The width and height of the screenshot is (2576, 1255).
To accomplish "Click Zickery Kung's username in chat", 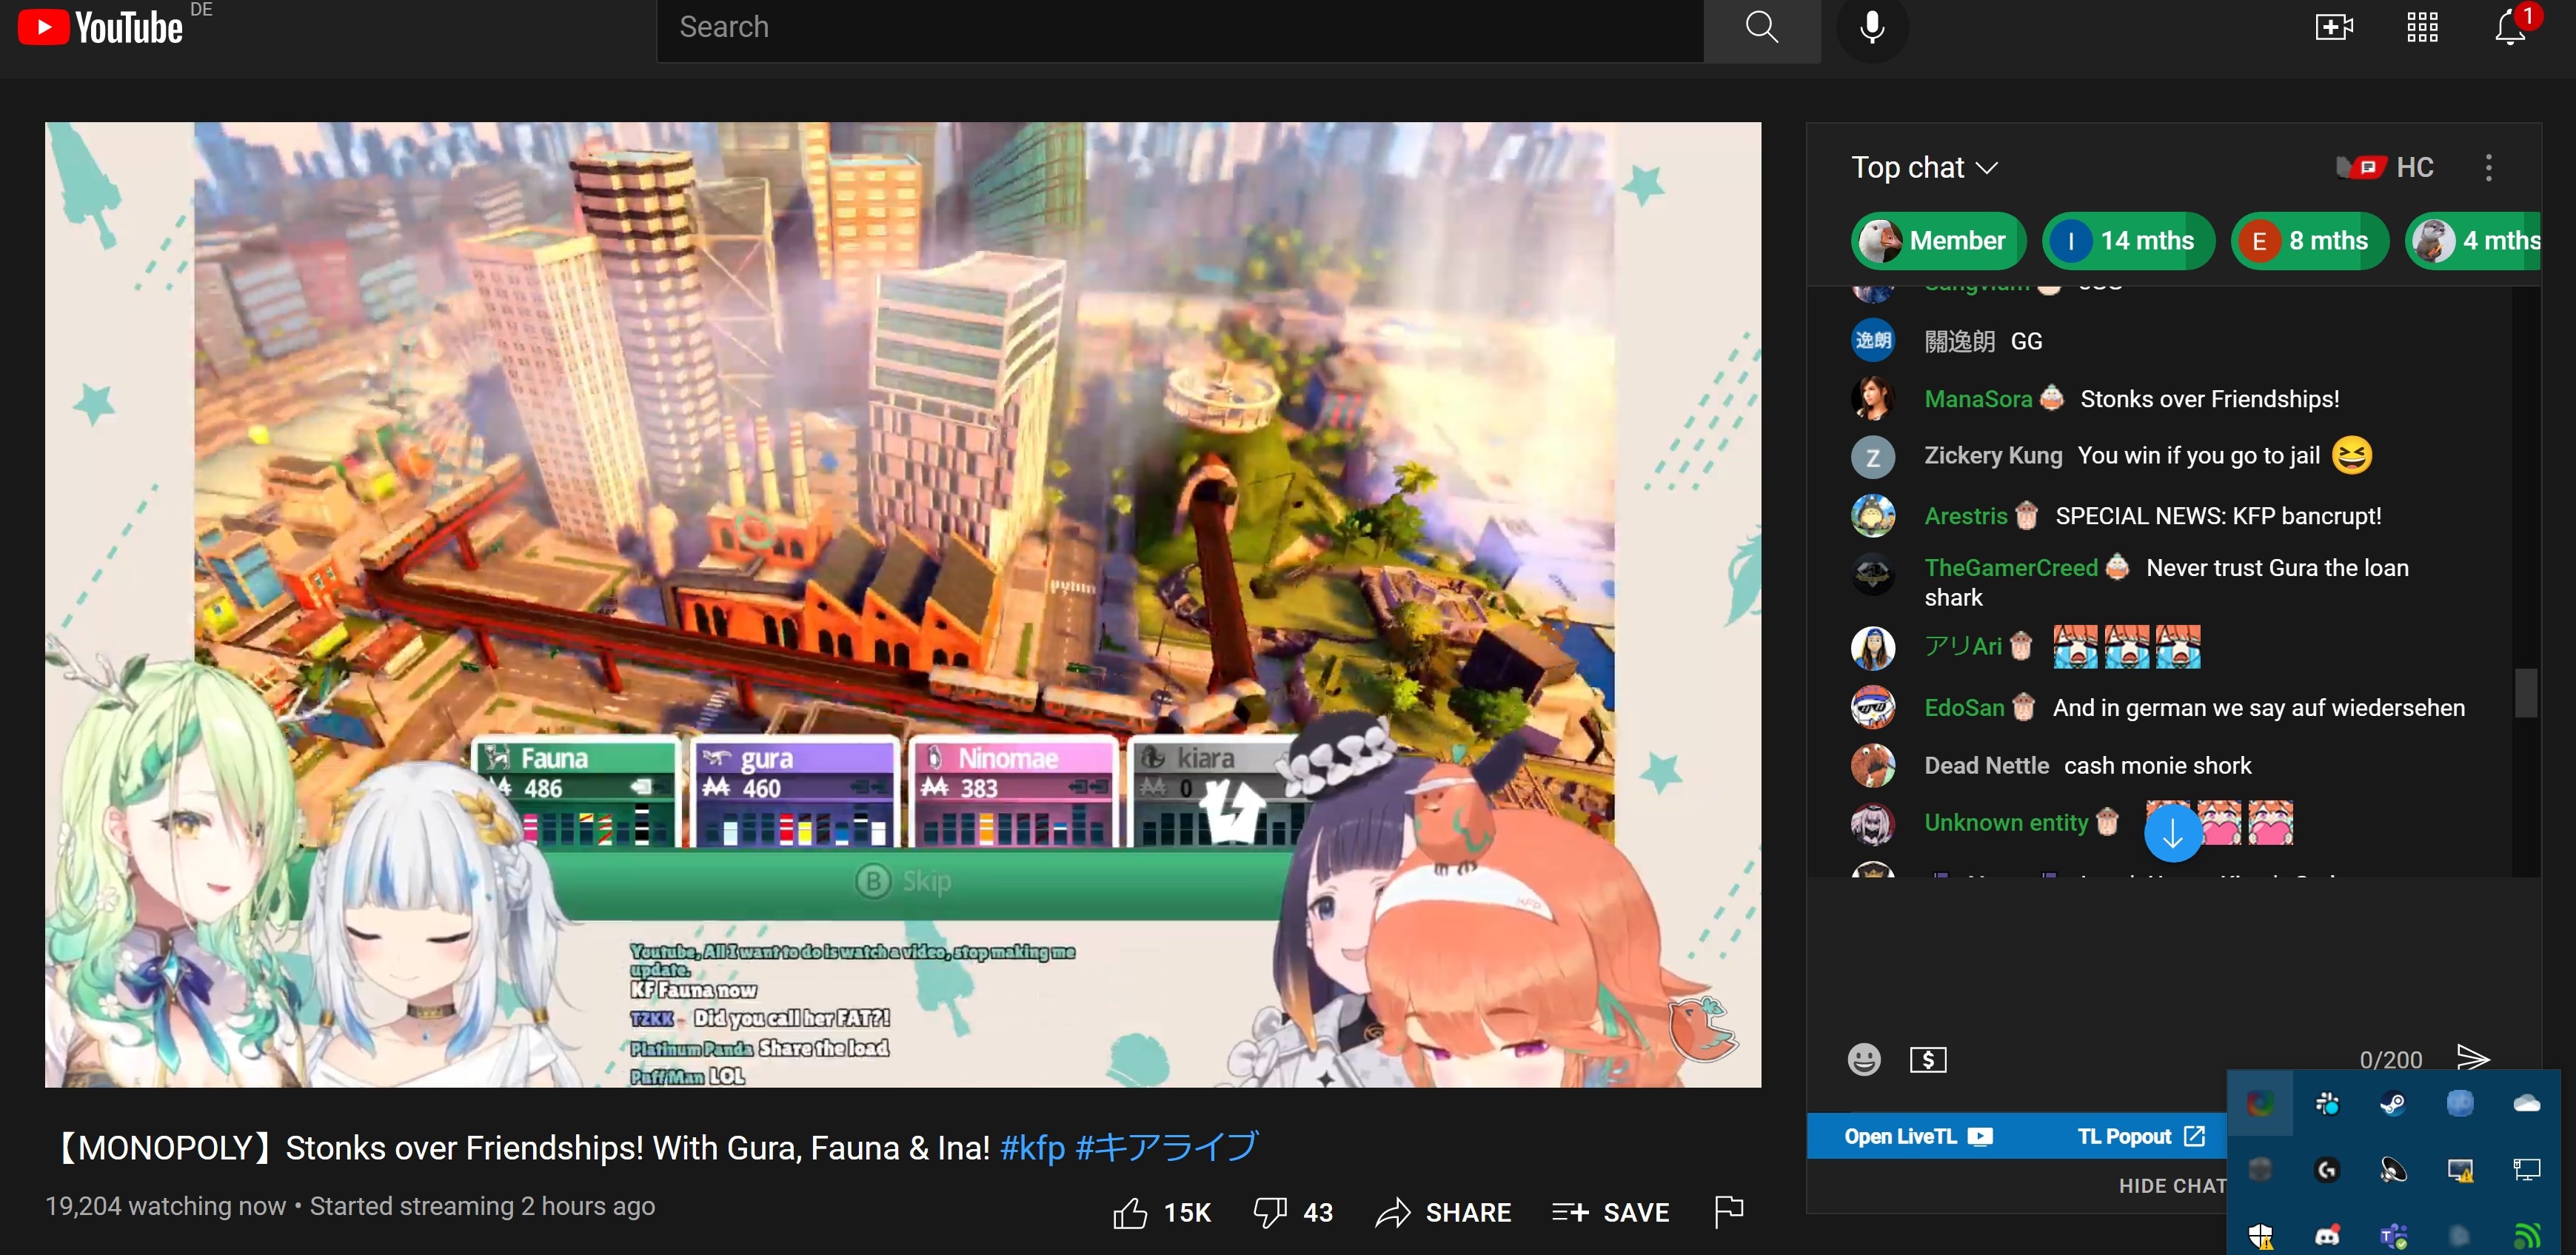I will 1993,456.
